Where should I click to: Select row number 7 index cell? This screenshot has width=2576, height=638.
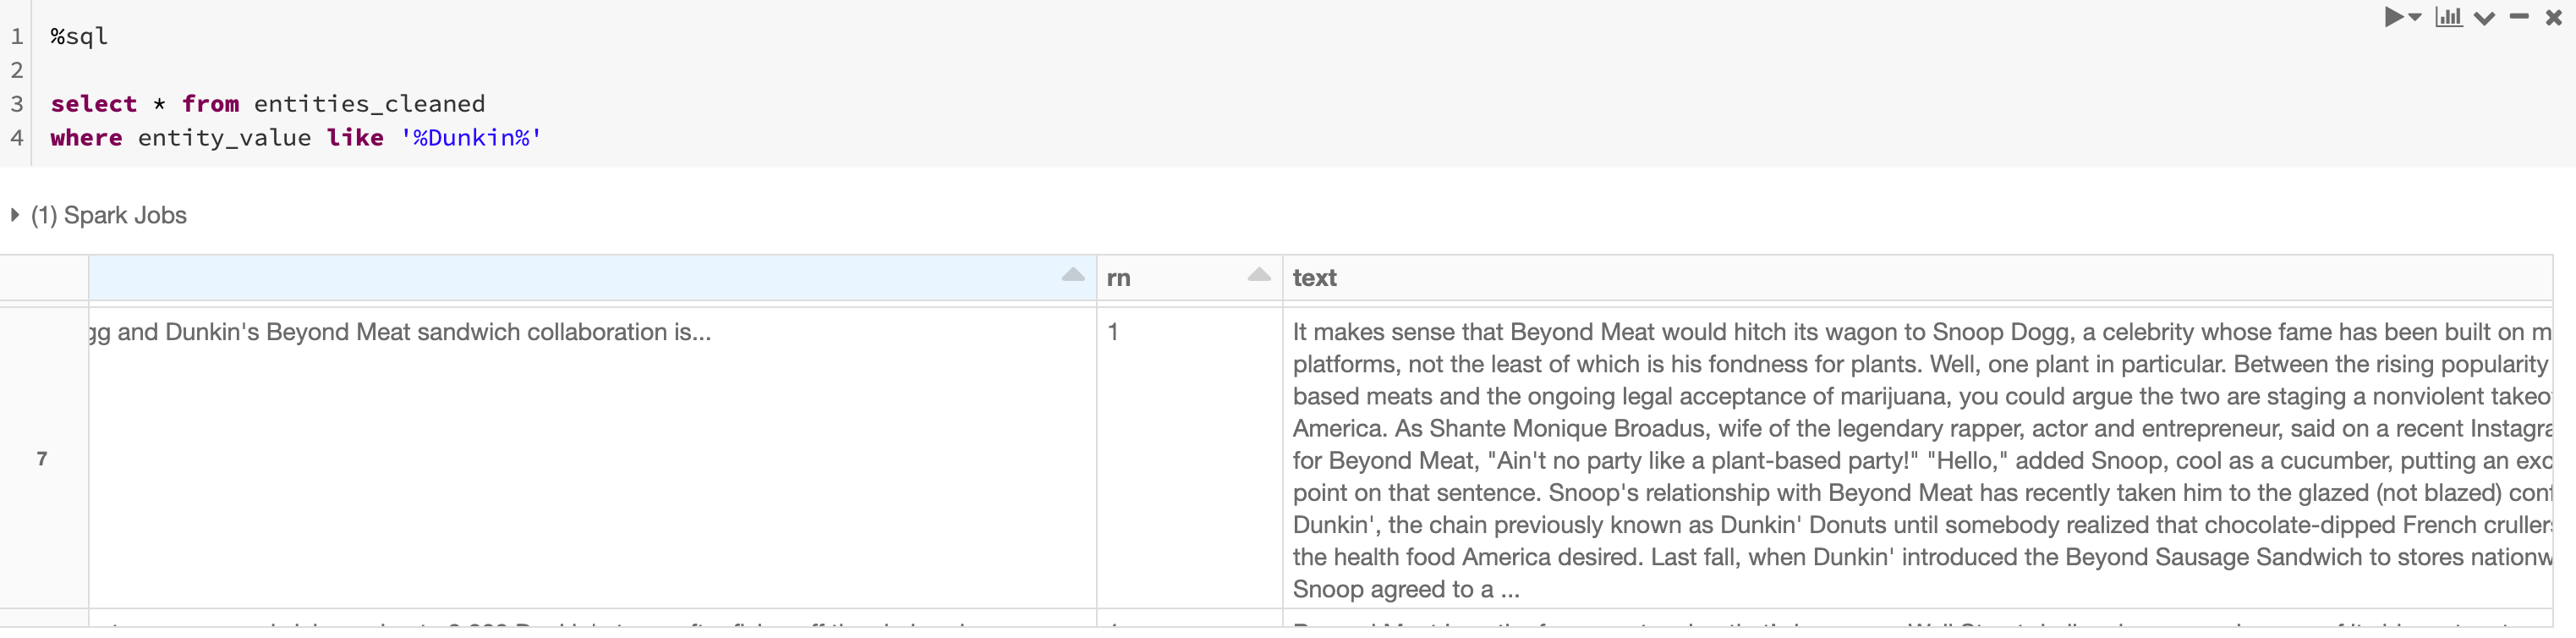click(x=42, y=458)
